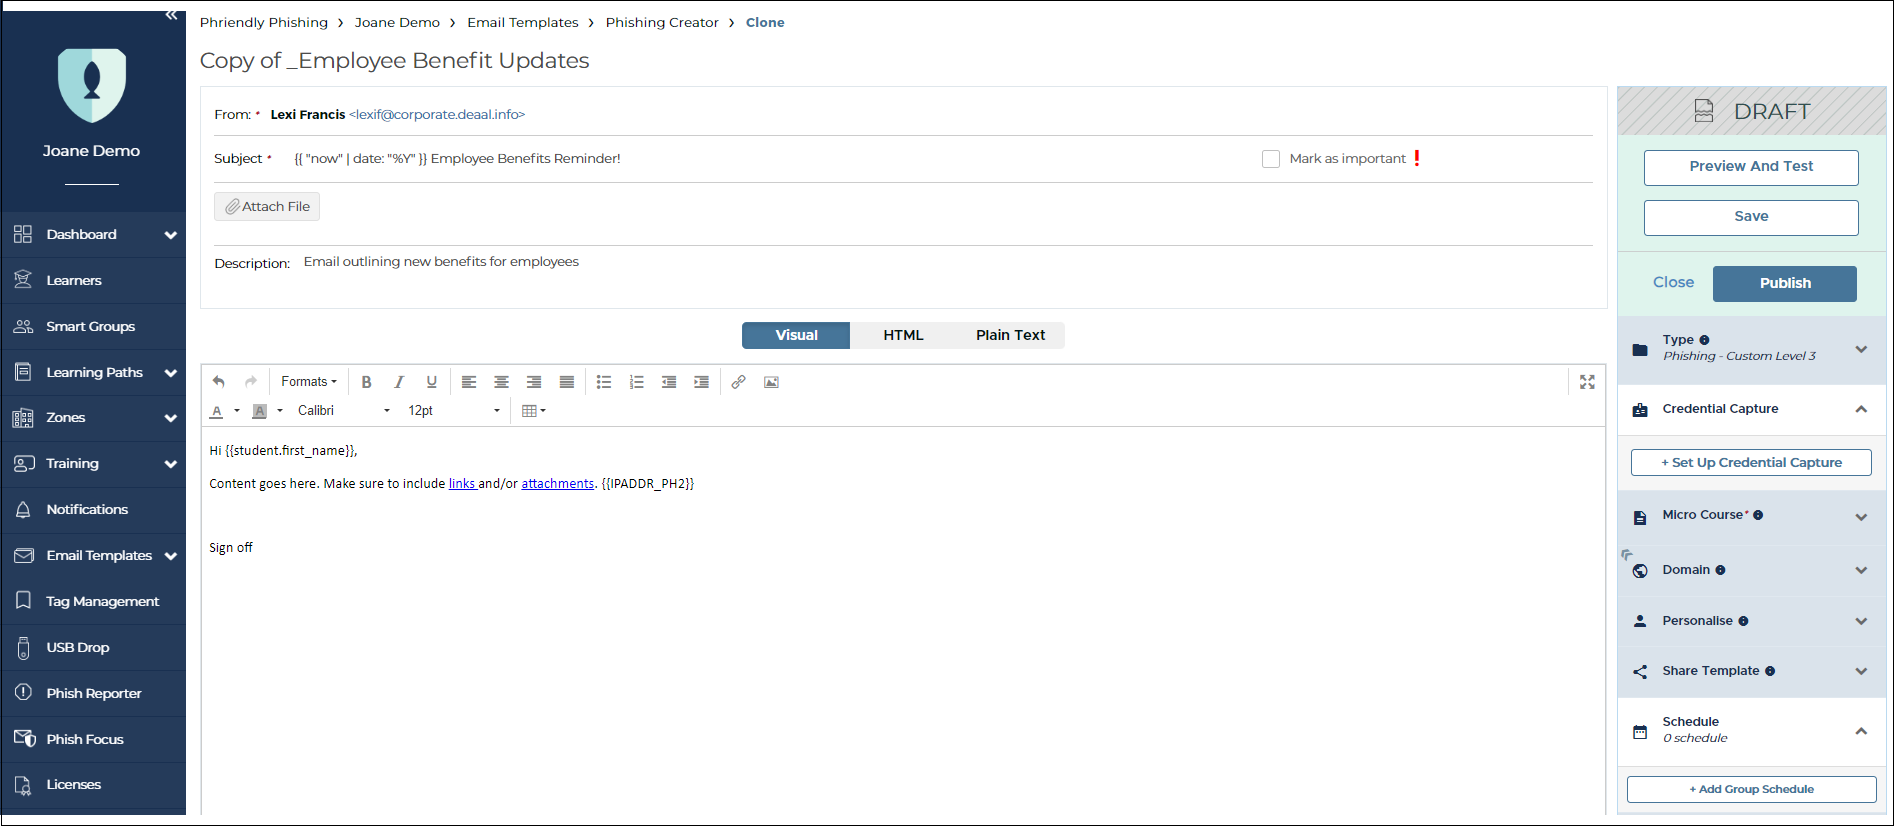Expand the Micro Course section
The image size is (1898, 830).
(1863, 517)
